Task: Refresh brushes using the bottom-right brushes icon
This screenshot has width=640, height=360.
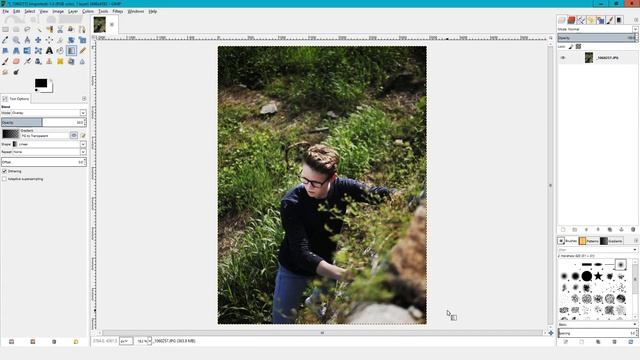Action: click(631, 342)
